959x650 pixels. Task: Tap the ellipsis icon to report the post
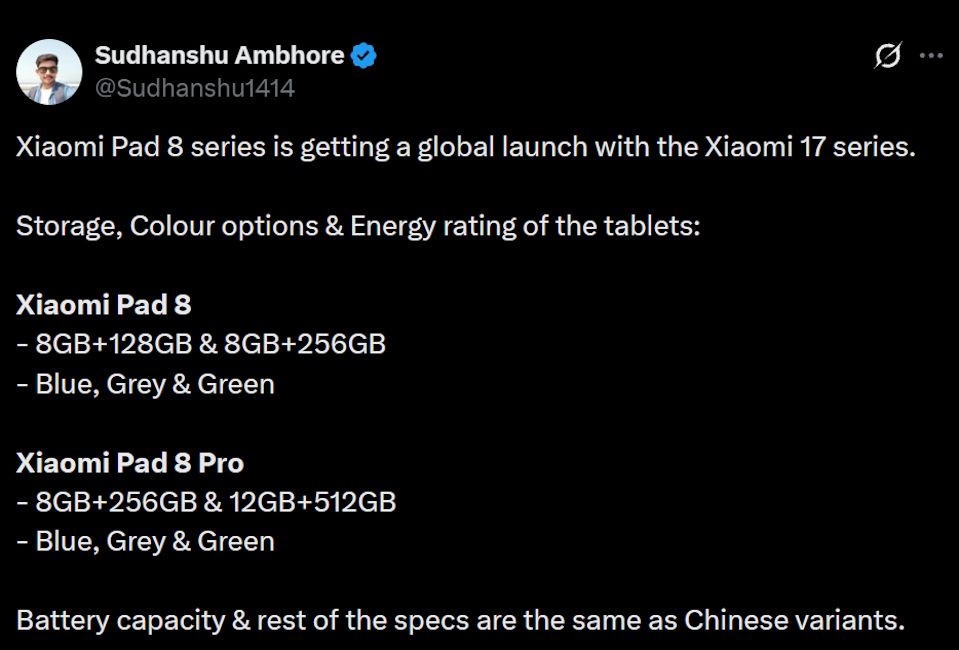931,58
